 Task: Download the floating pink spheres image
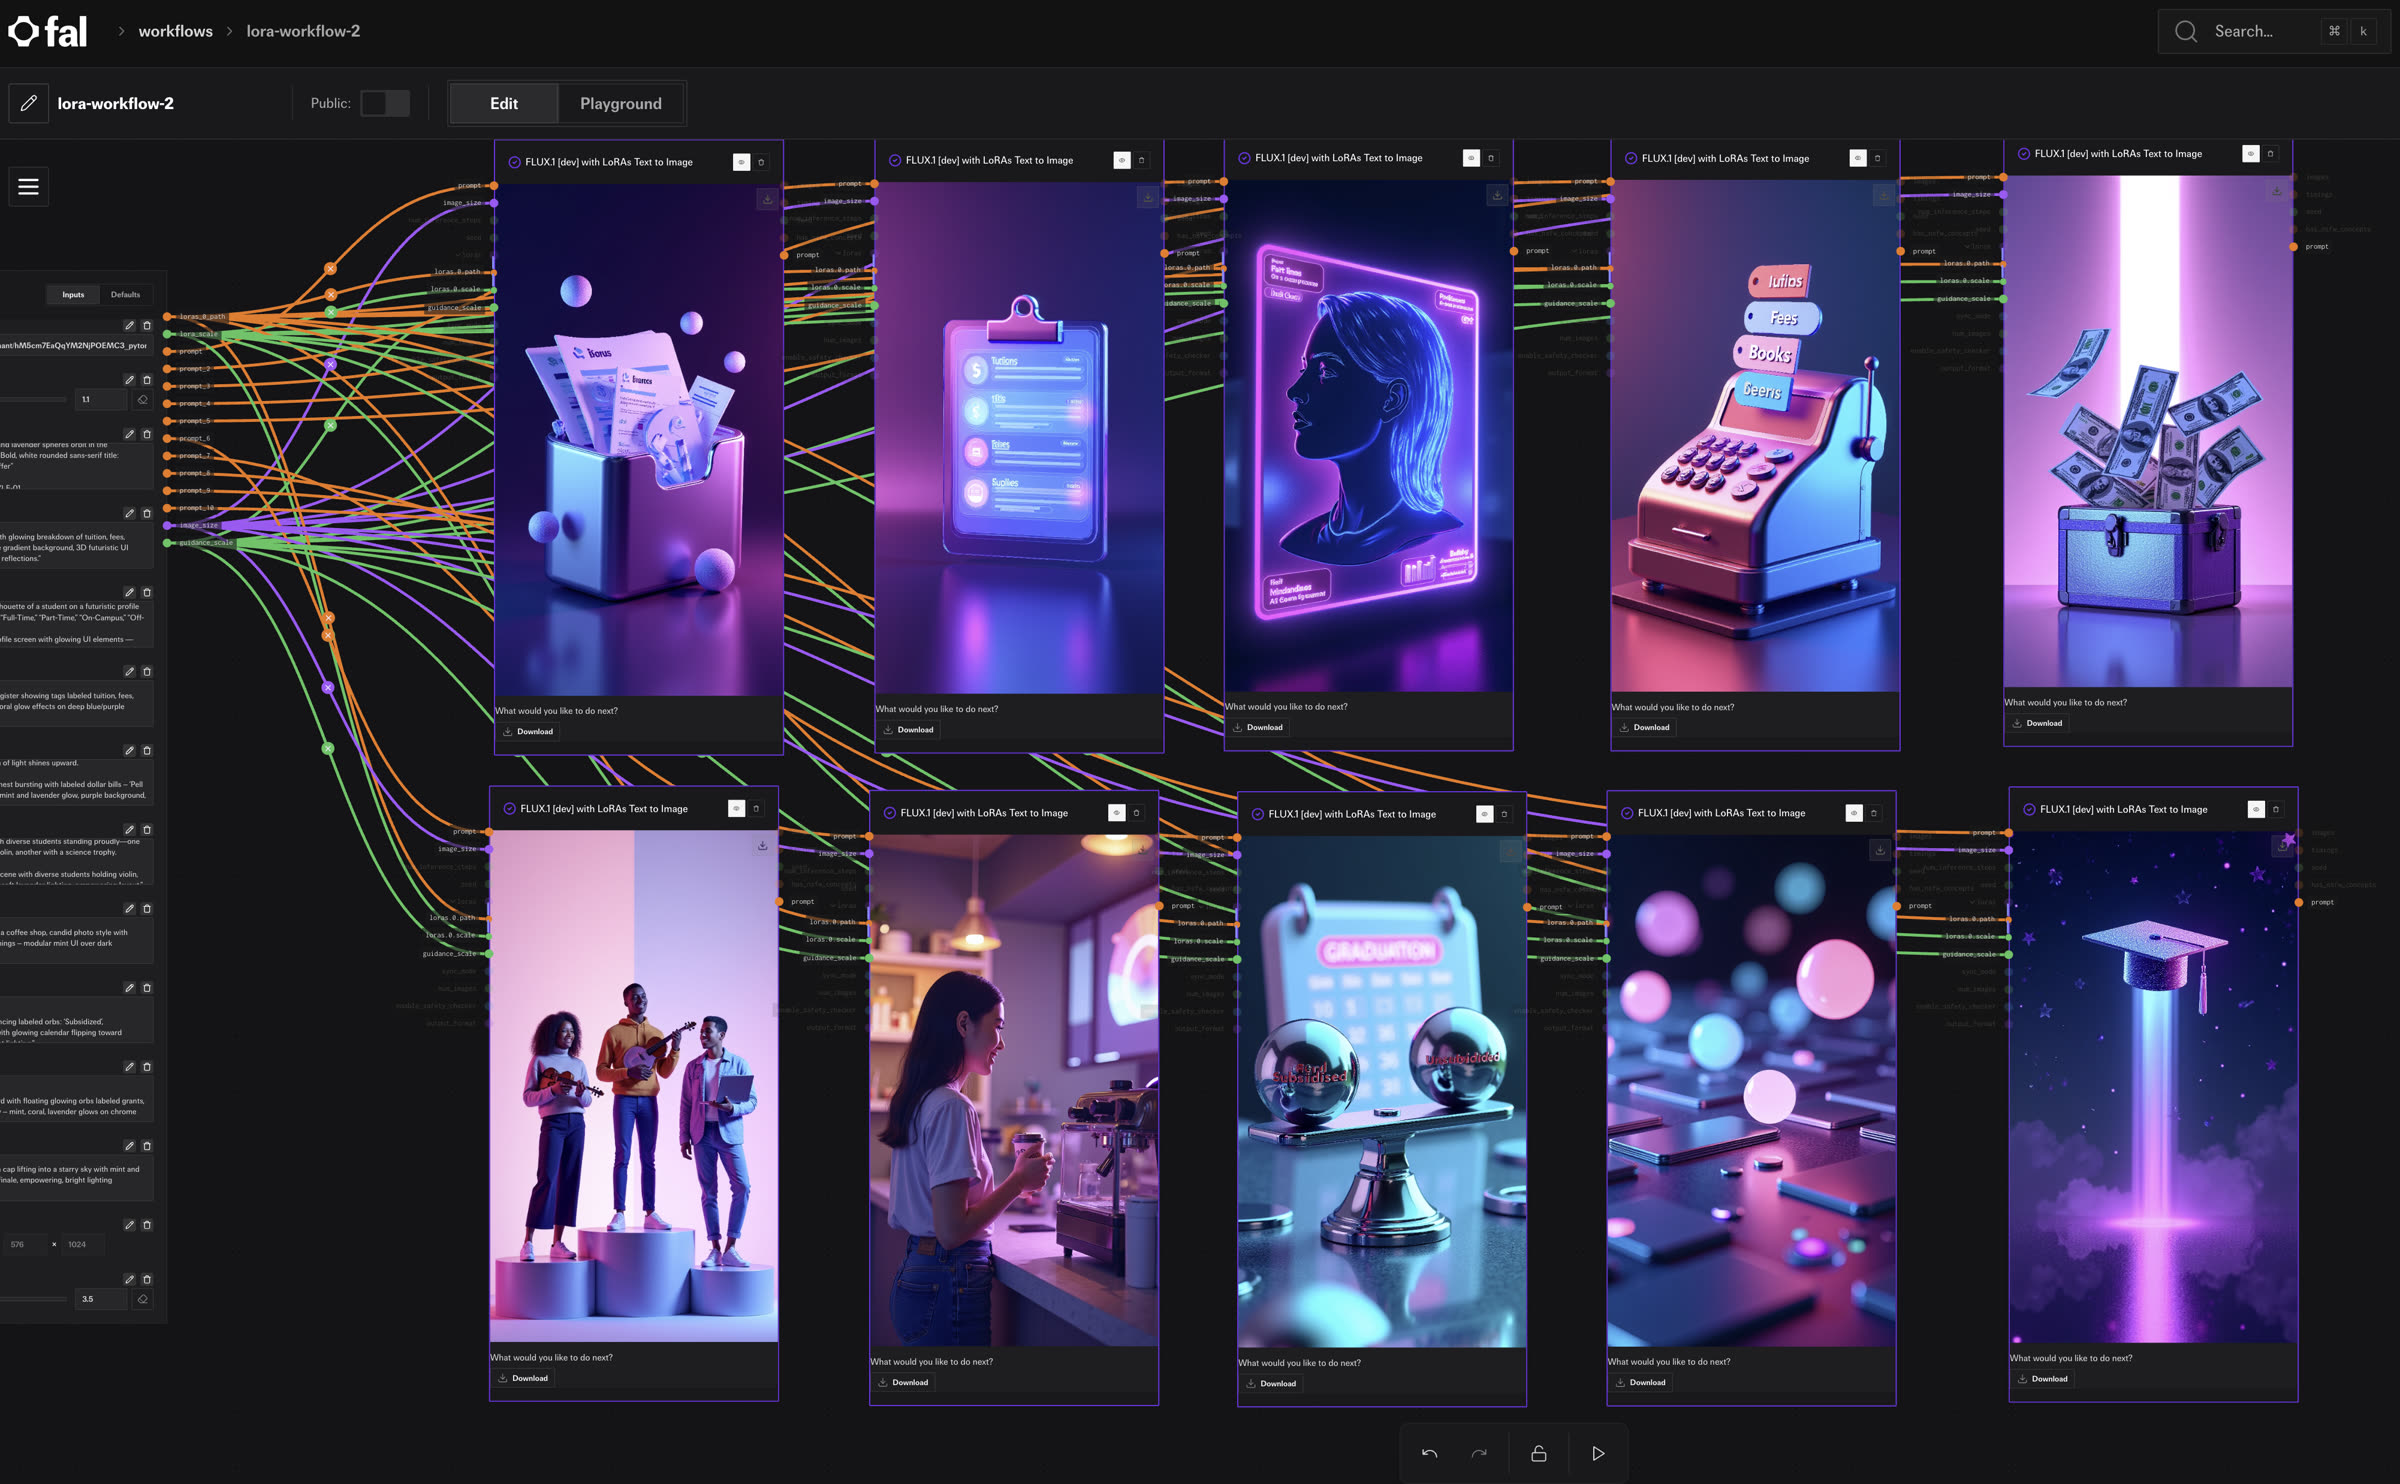pyautogui.click(x=1640, y=1382)
